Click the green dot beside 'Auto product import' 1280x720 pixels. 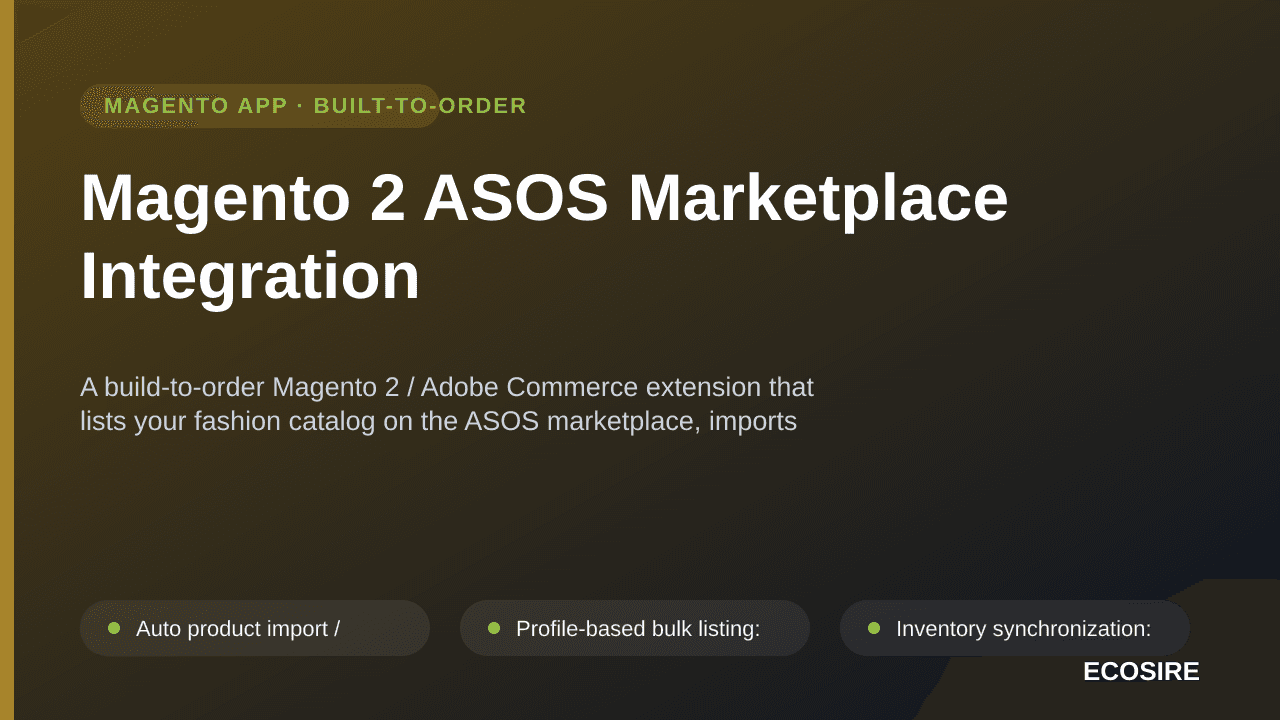114,628
